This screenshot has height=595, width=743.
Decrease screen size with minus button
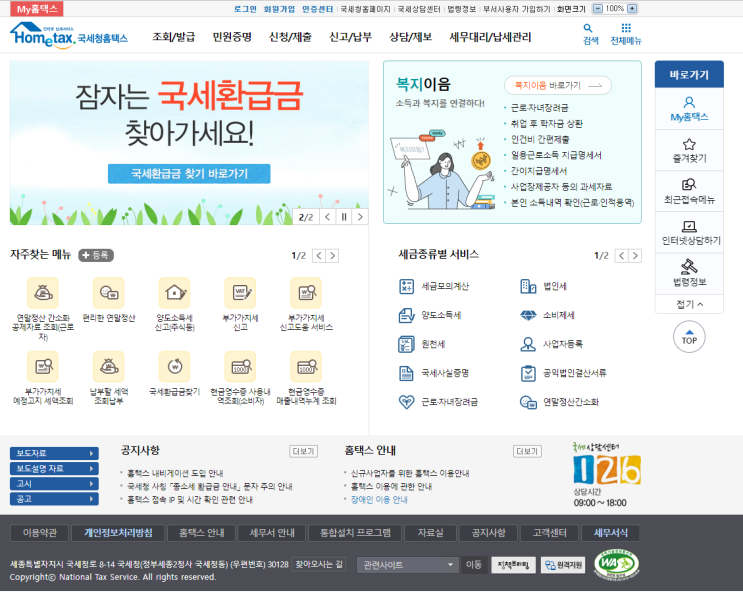pyautogui.click(x=598, y=9)
